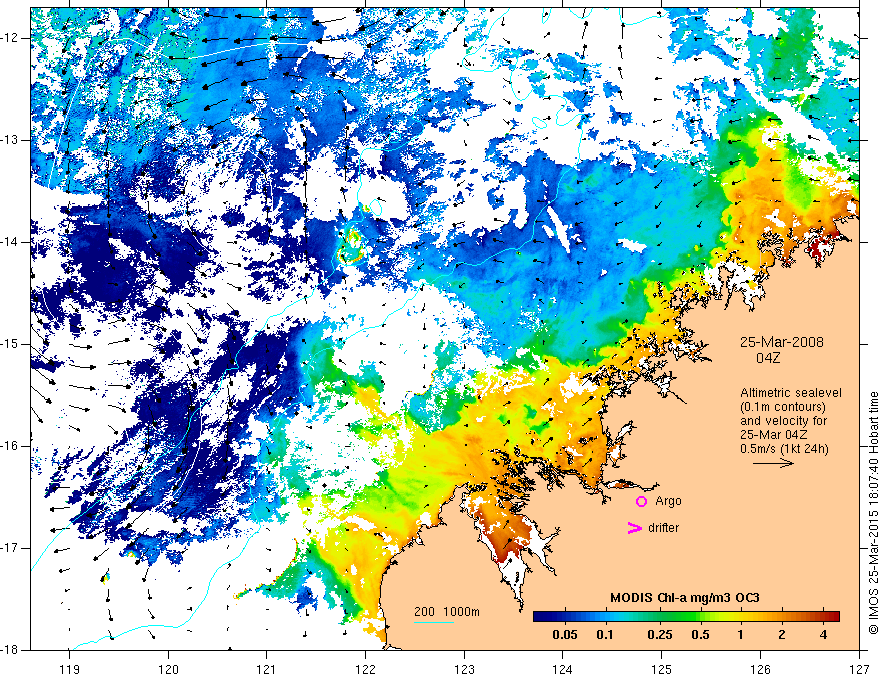The image size is (880, 680).
Task: Click the IMOS copyright timestamp text
Action: (x=873, y=513)
